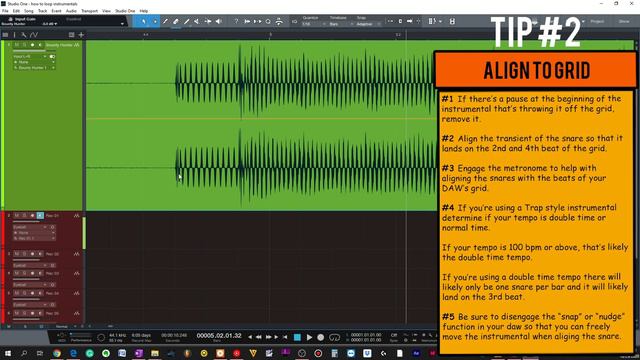This screenshot has height=360, width=640.
Task: Open Edge browser from taskbar
Action: [x=73, y=353]
